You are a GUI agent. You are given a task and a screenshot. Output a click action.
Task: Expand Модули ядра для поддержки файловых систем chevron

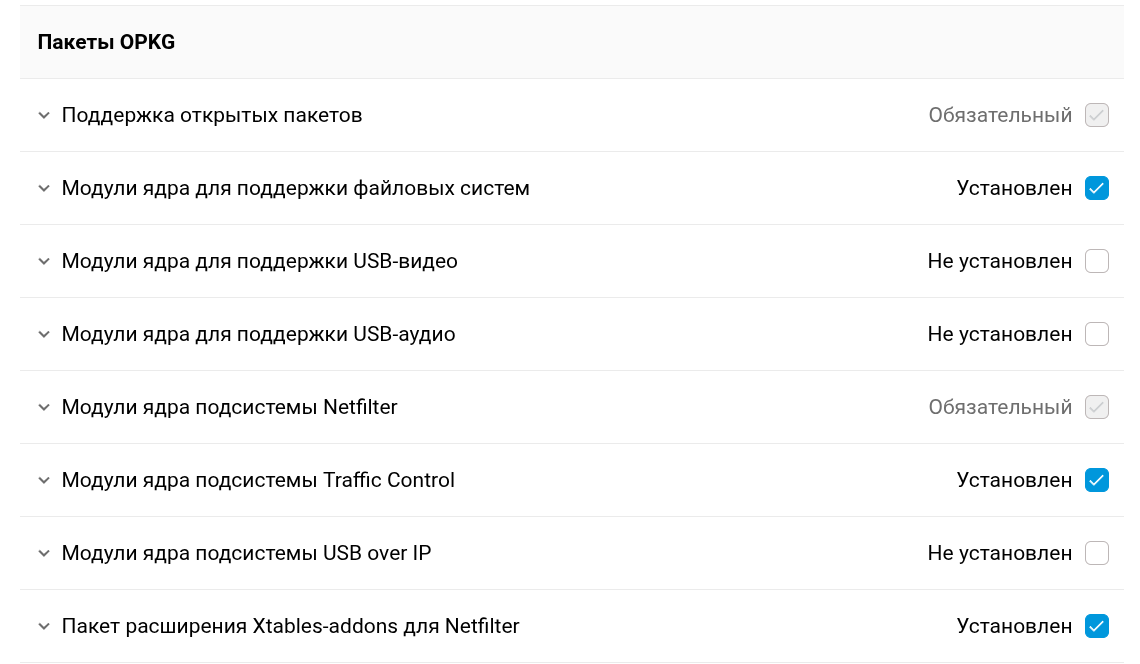44,189
